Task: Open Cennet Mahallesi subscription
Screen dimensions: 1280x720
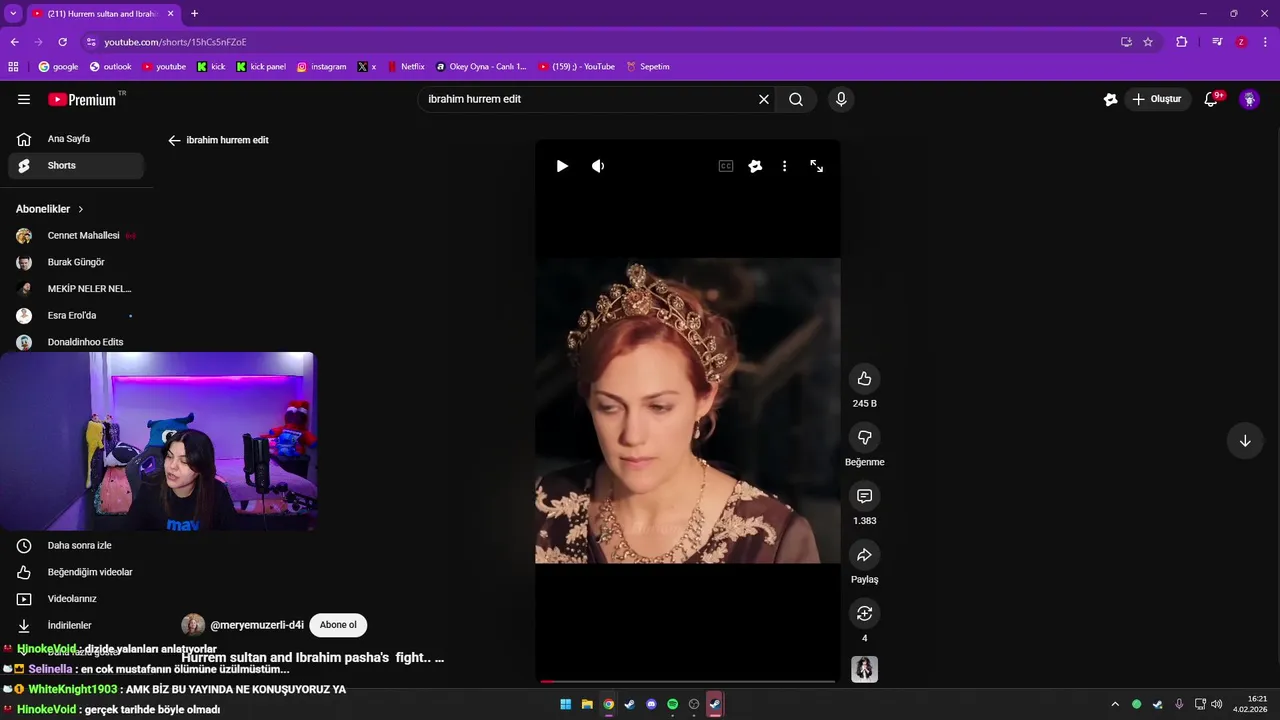Action: pyautogui.click(x=76, y=236)
